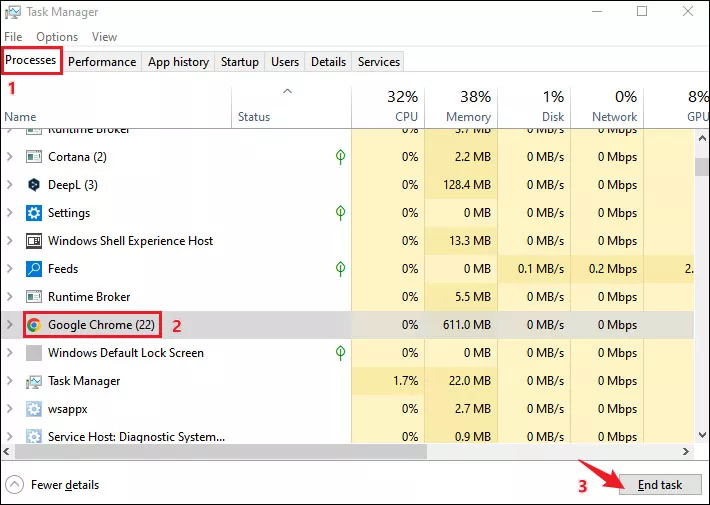Sort by the Status column header
Viewport: 710px width, 505px height.
291,108
